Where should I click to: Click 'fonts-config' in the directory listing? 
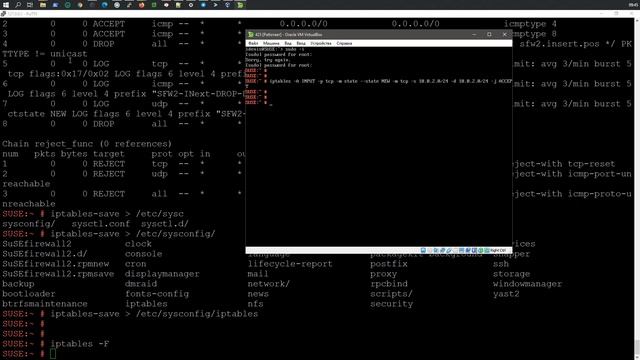[157, 294]
